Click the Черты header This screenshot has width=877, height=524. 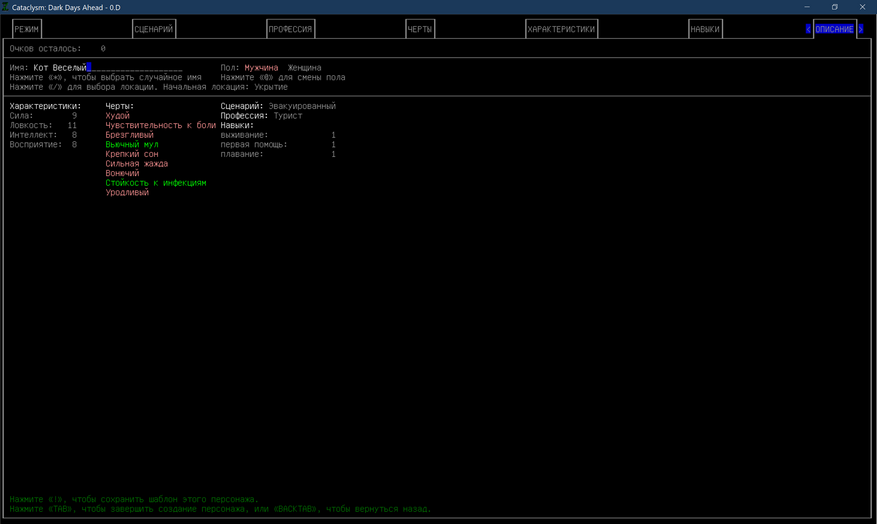tap(120, 106)
